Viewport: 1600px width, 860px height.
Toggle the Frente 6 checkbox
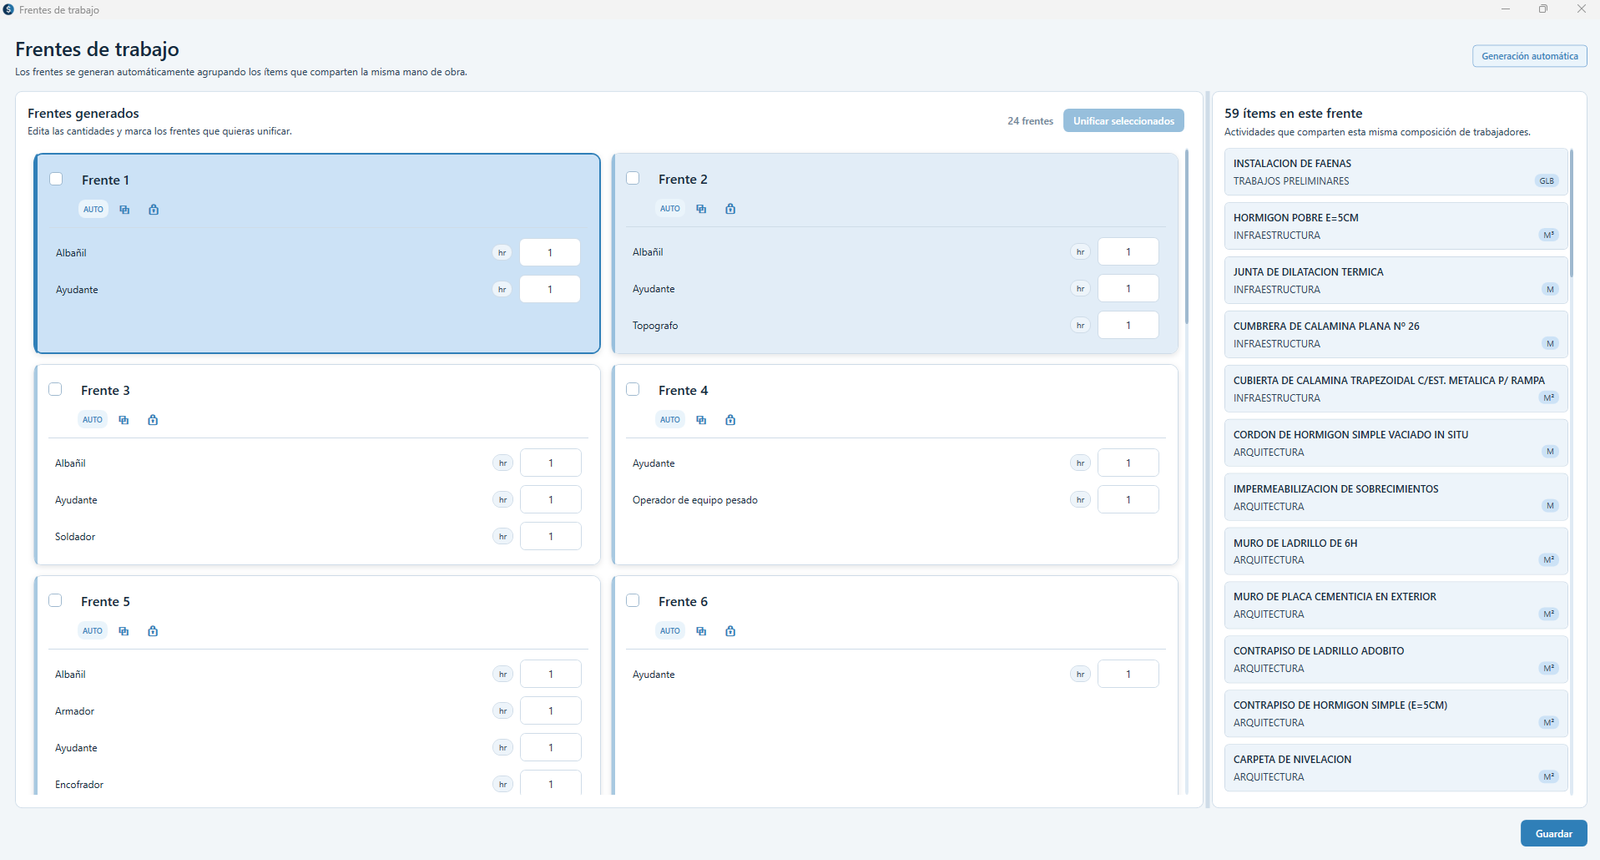(x=633, y=600)
